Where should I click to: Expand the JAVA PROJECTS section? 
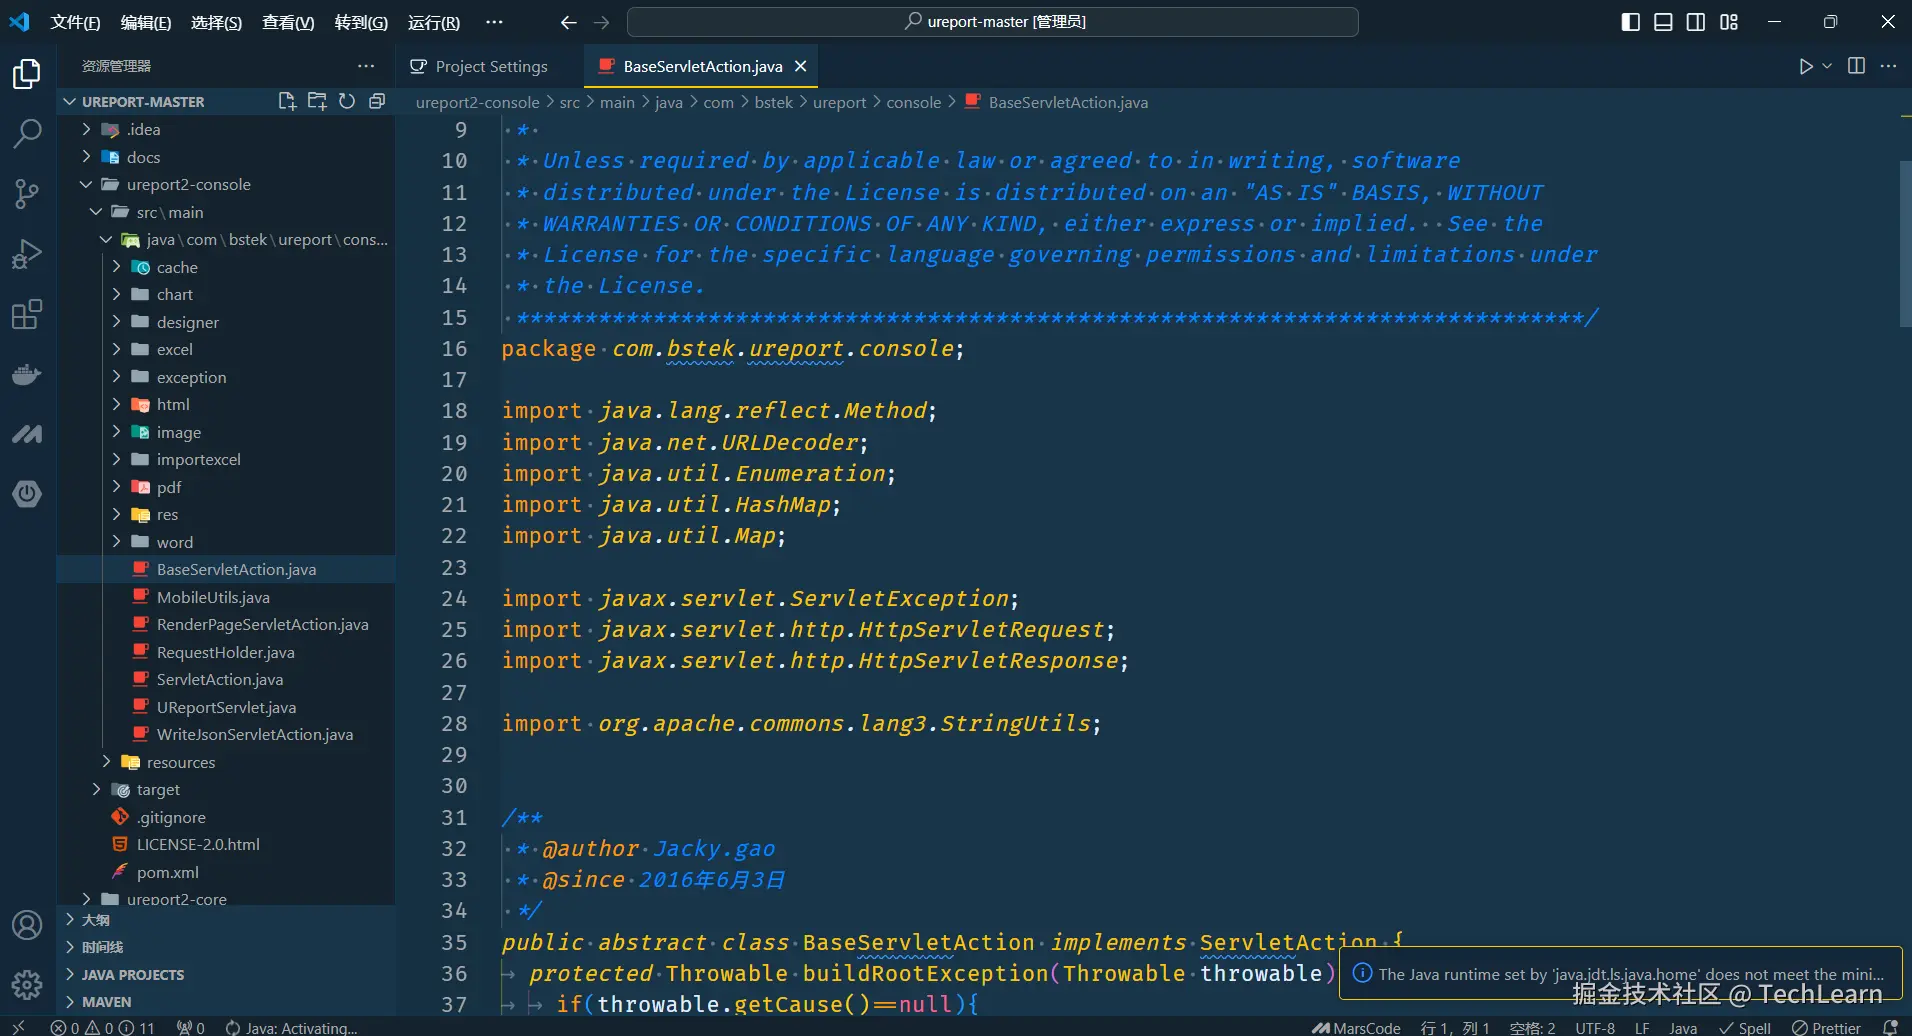coord(132,974)
